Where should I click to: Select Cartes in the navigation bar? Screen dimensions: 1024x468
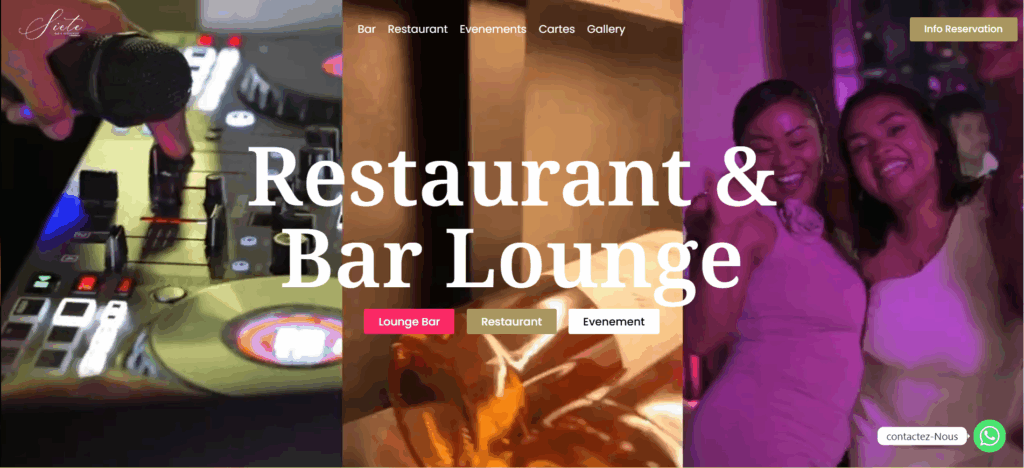pos(556,29)
